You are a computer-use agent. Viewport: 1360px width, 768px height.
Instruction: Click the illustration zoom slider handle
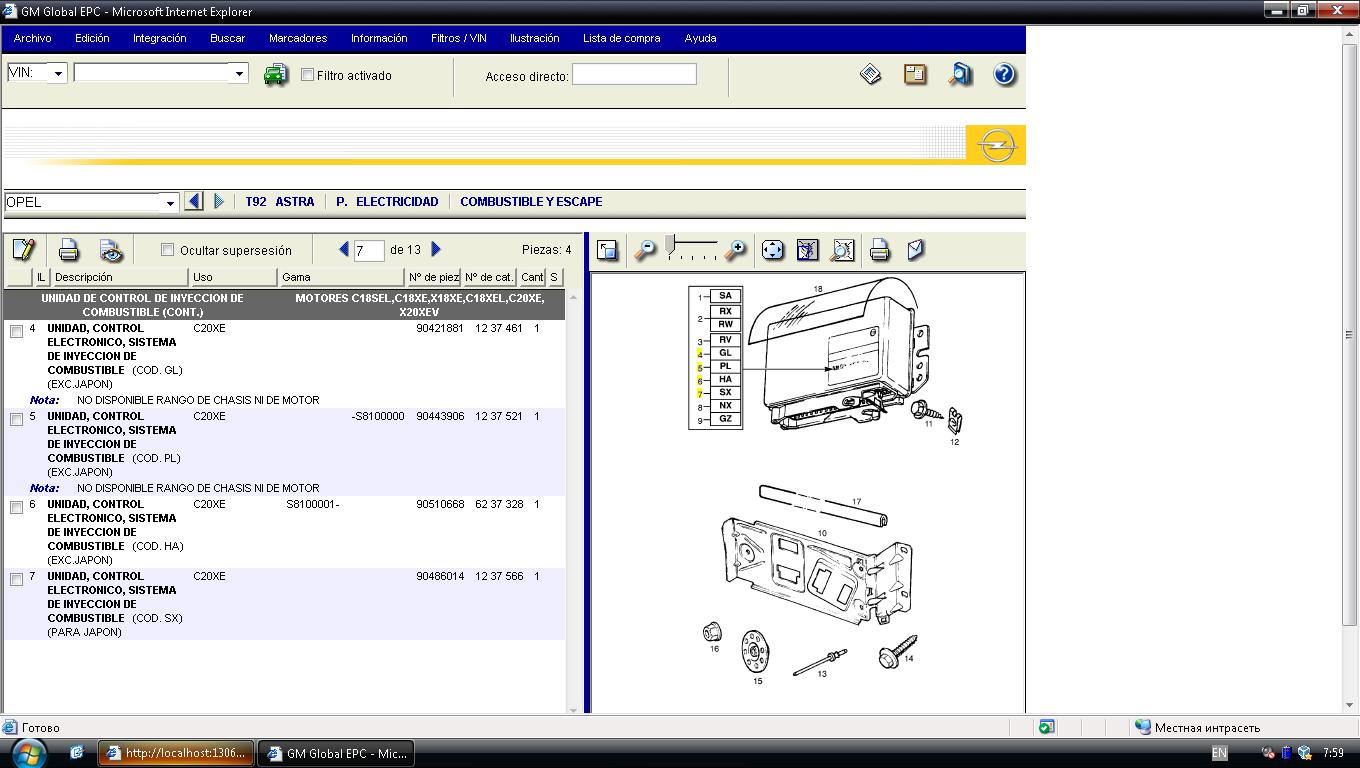point(670,243)
